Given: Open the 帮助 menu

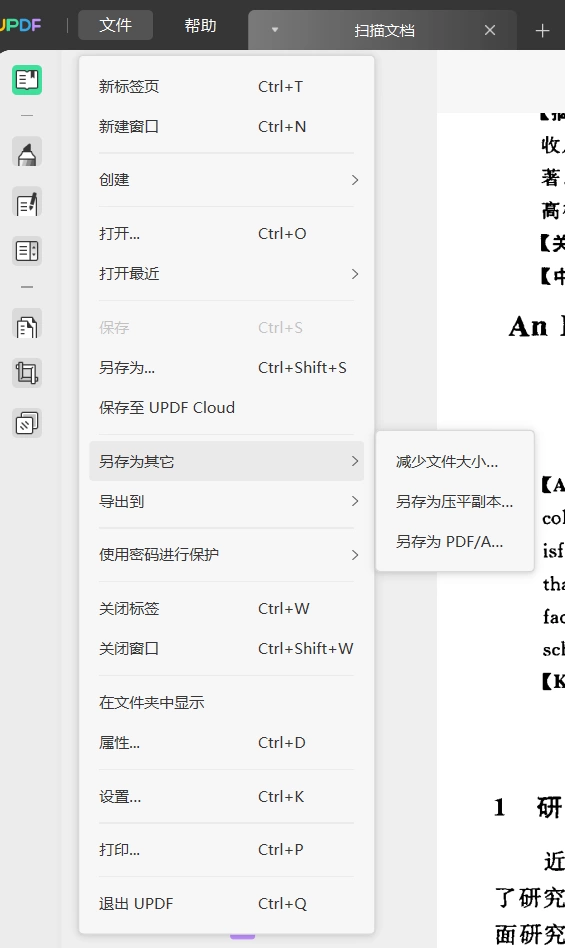Looking at the screenshot, I should 200,25.
